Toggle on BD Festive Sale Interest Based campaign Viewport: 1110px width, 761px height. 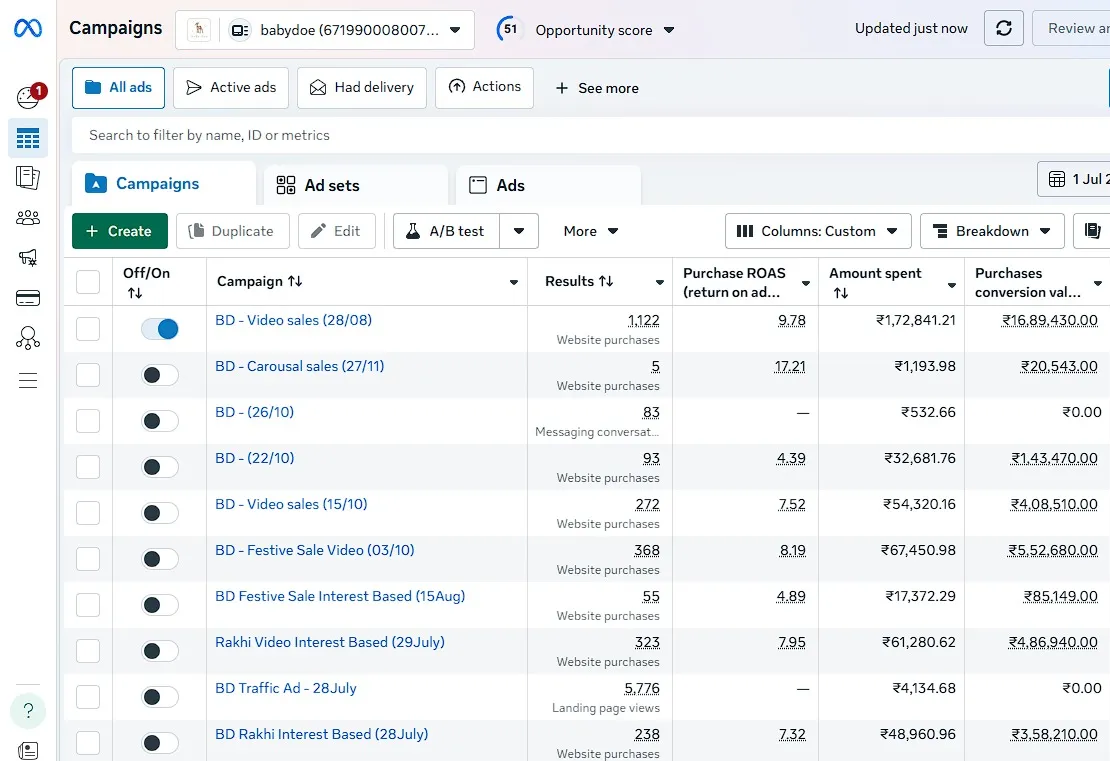tap(159, 605)
